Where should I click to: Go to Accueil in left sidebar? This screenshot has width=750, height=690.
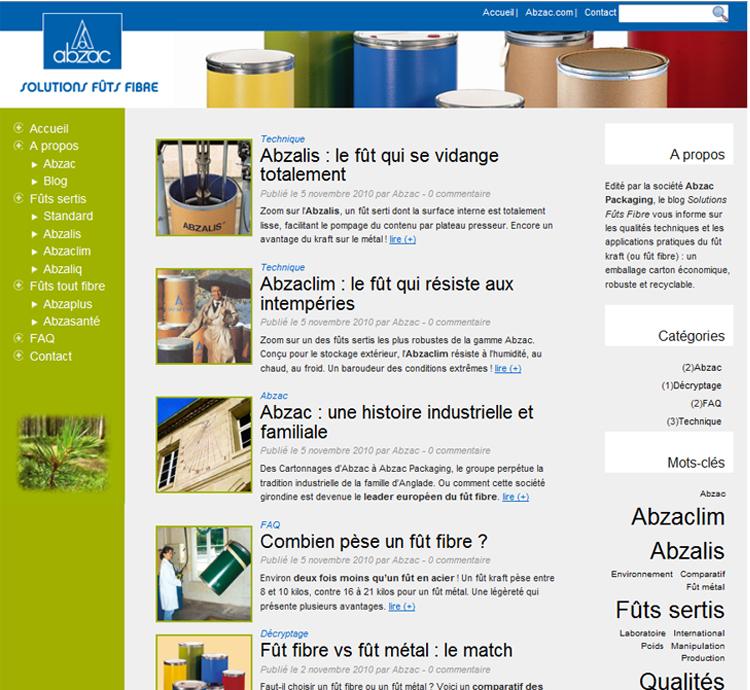tap(49, 129)
